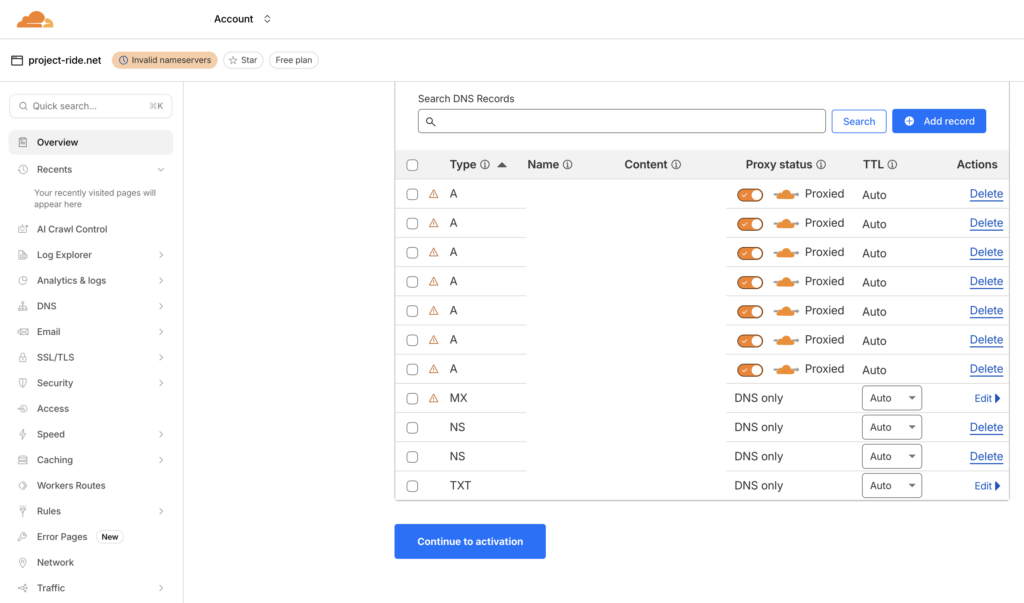Toggle proxy switch on first A record
Screen dimensions: 1024x603
tap(750, 195)
